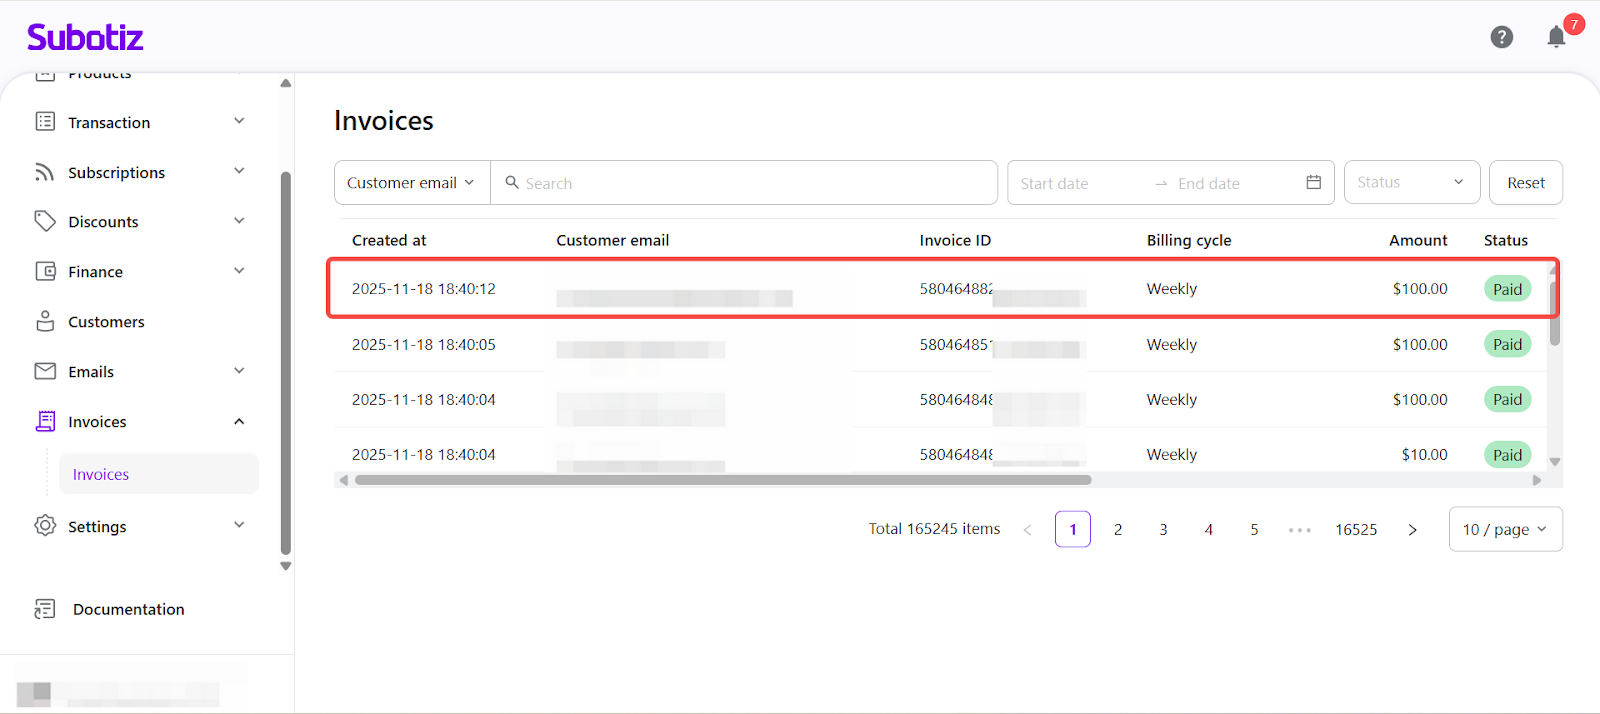Jump to last page 16525
The width and height of the screenshot is (1600, 714).
(x=1355, y=529)
